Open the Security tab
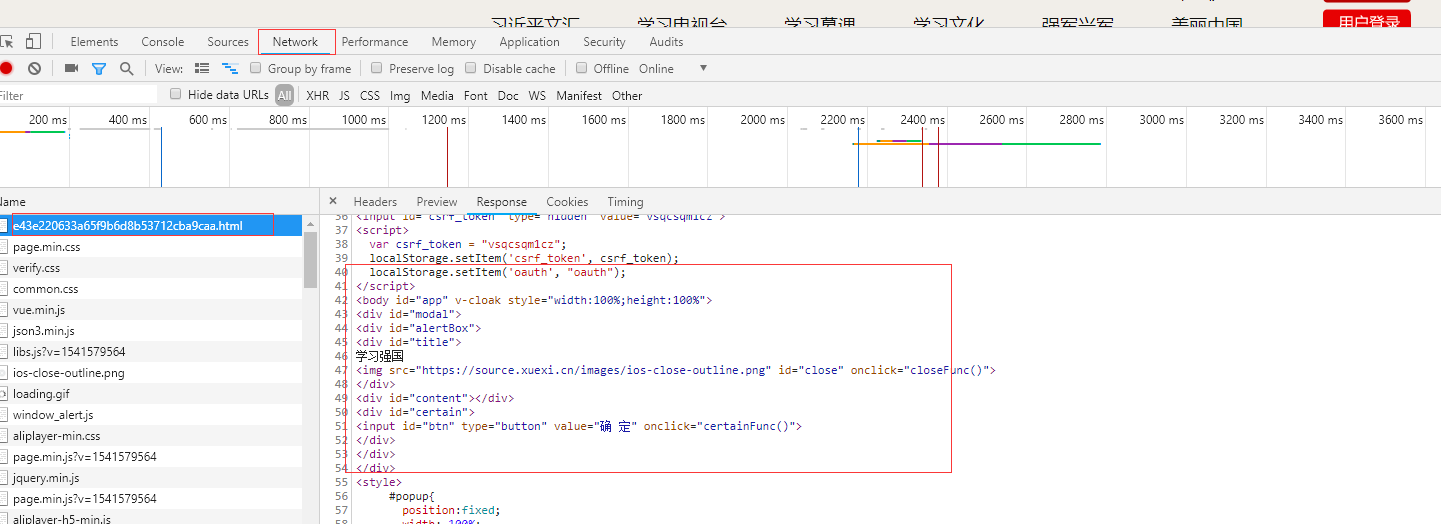Image resolution: width=1441 pixels, height=524 pixels. 605,42
